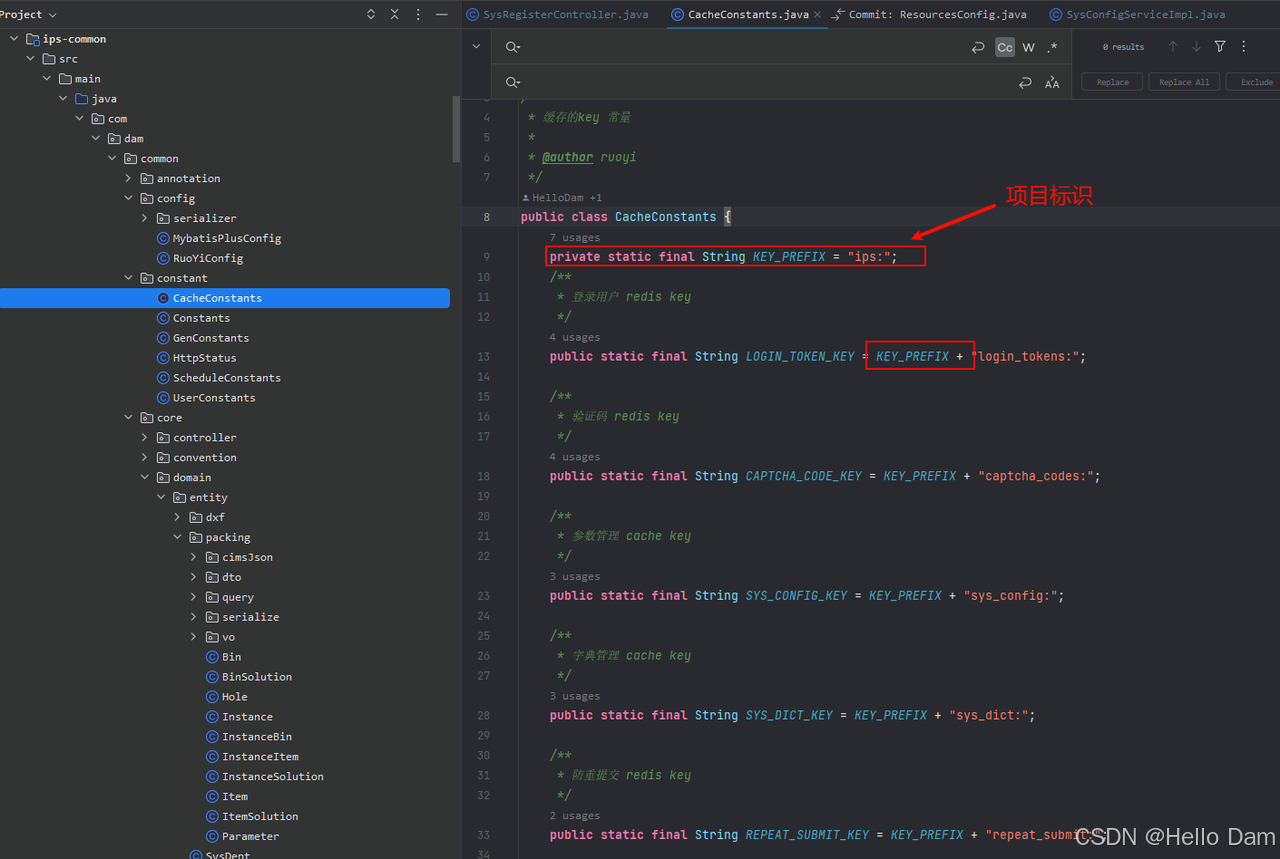Toggle Words (W) search option

1028,47
